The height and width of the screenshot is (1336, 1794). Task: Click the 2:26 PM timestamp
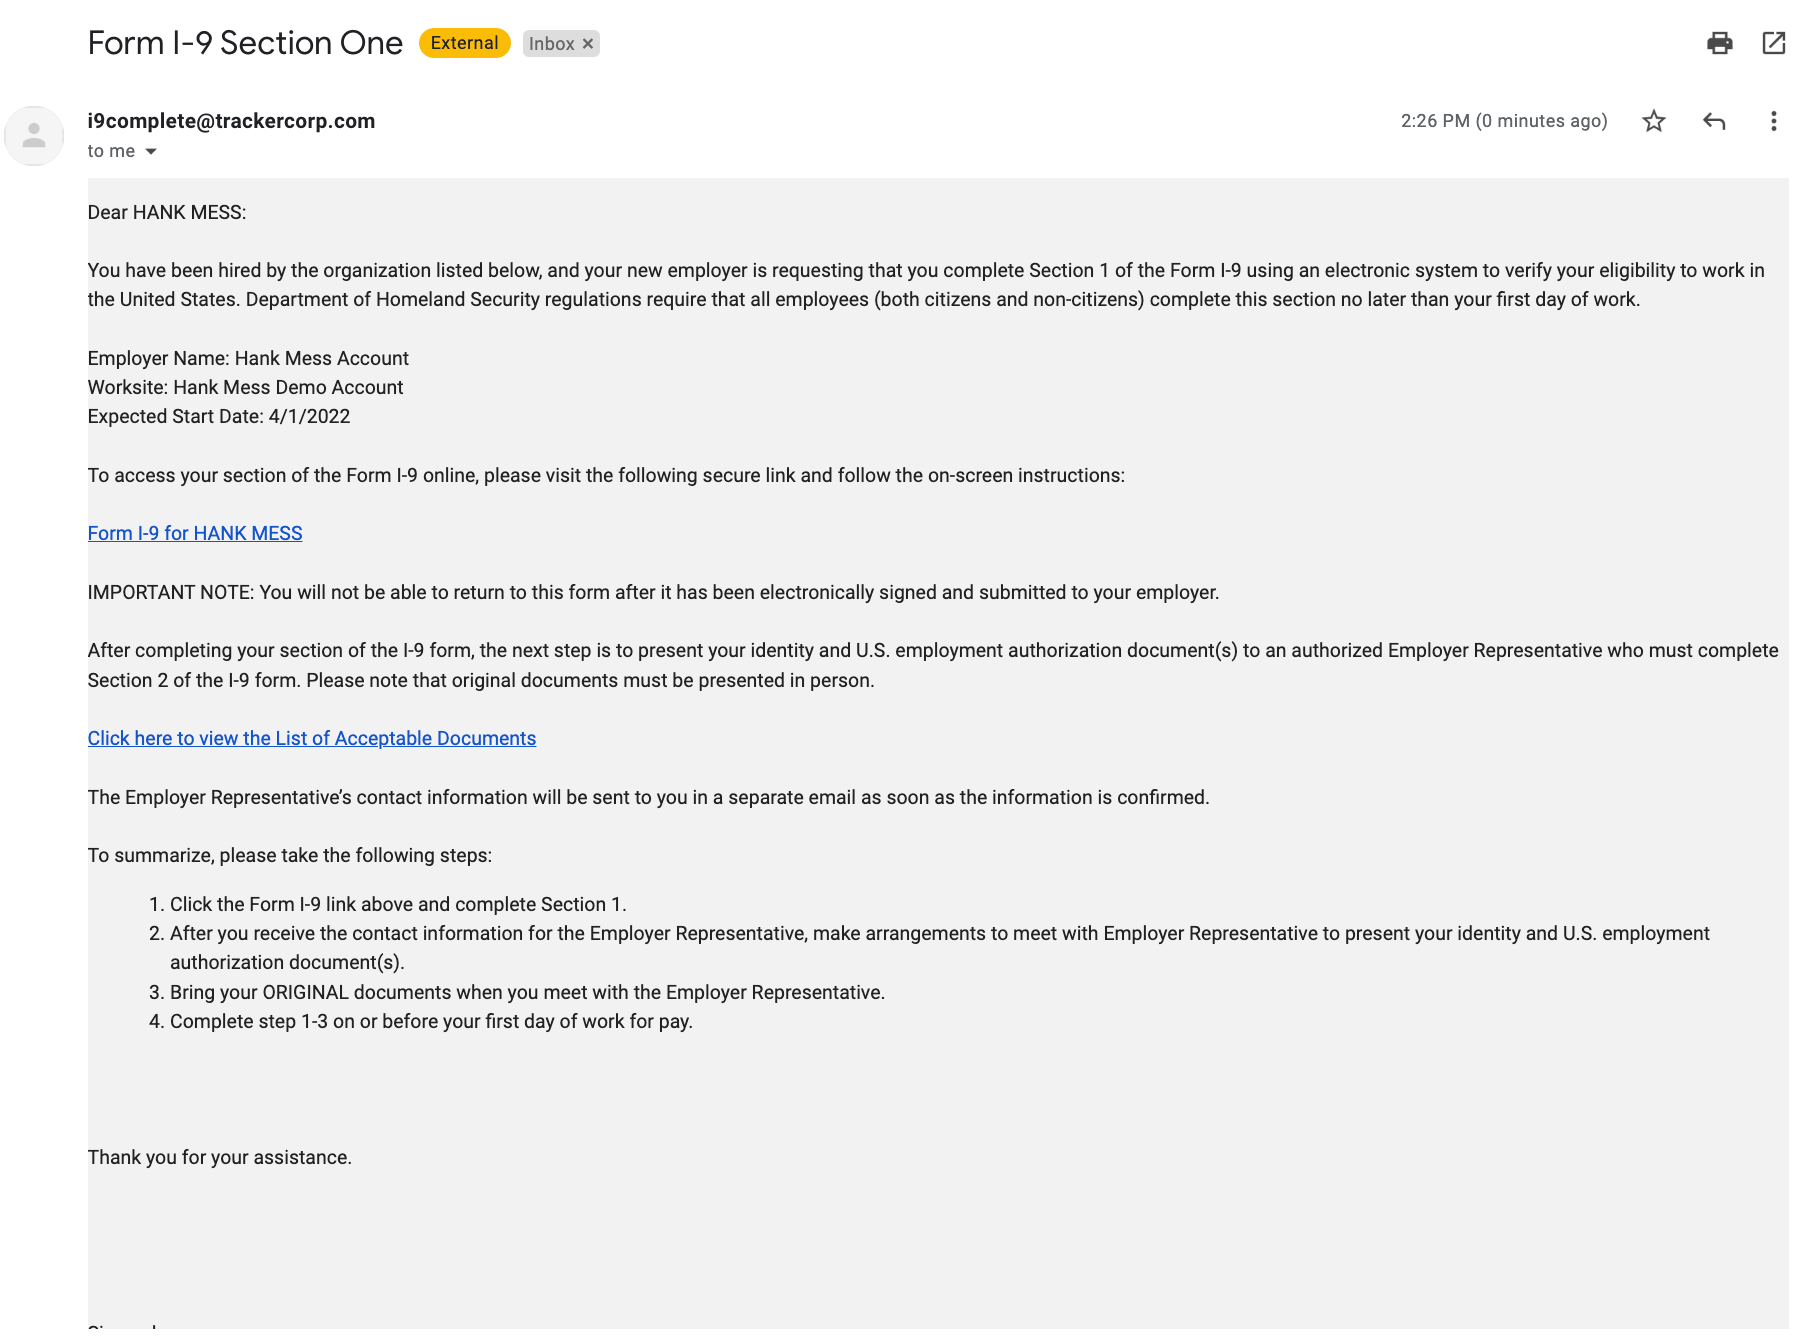(1503, 121)
